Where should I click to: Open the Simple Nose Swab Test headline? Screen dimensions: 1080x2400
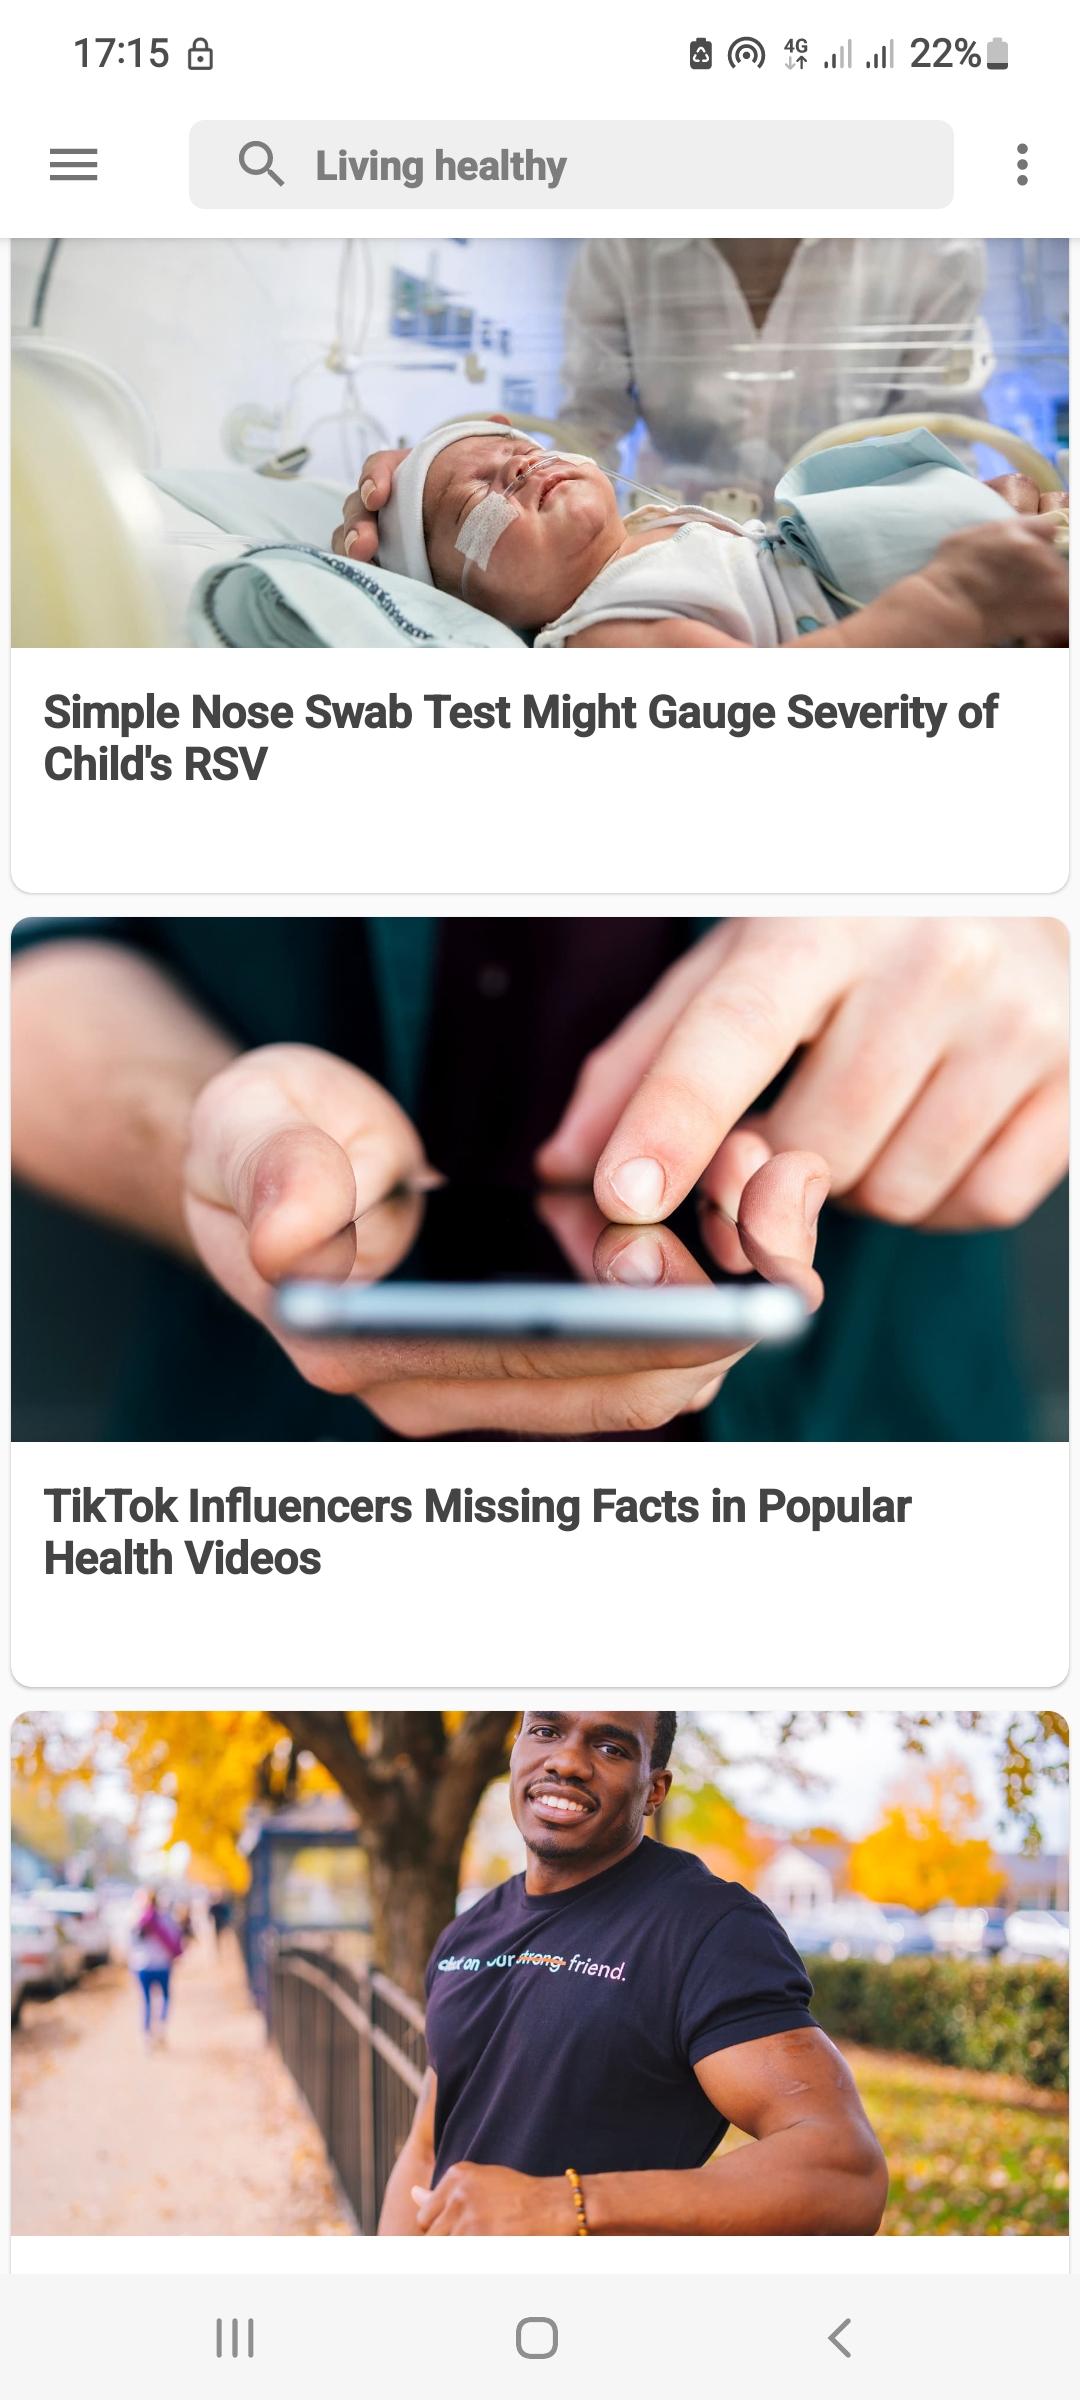pyautogui.click(x=520, y=738)
